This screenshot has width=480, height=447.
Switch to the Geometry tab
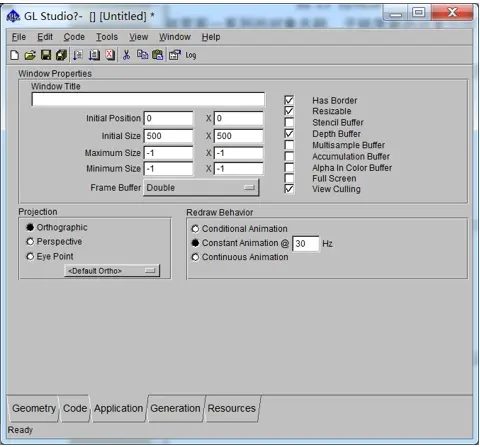34,408
